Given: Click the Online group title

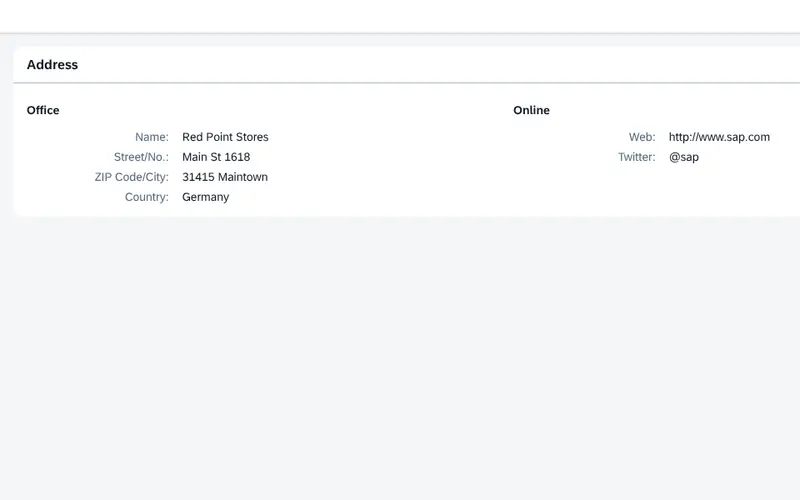Looking at the screenshot, I should pos(531,110).
